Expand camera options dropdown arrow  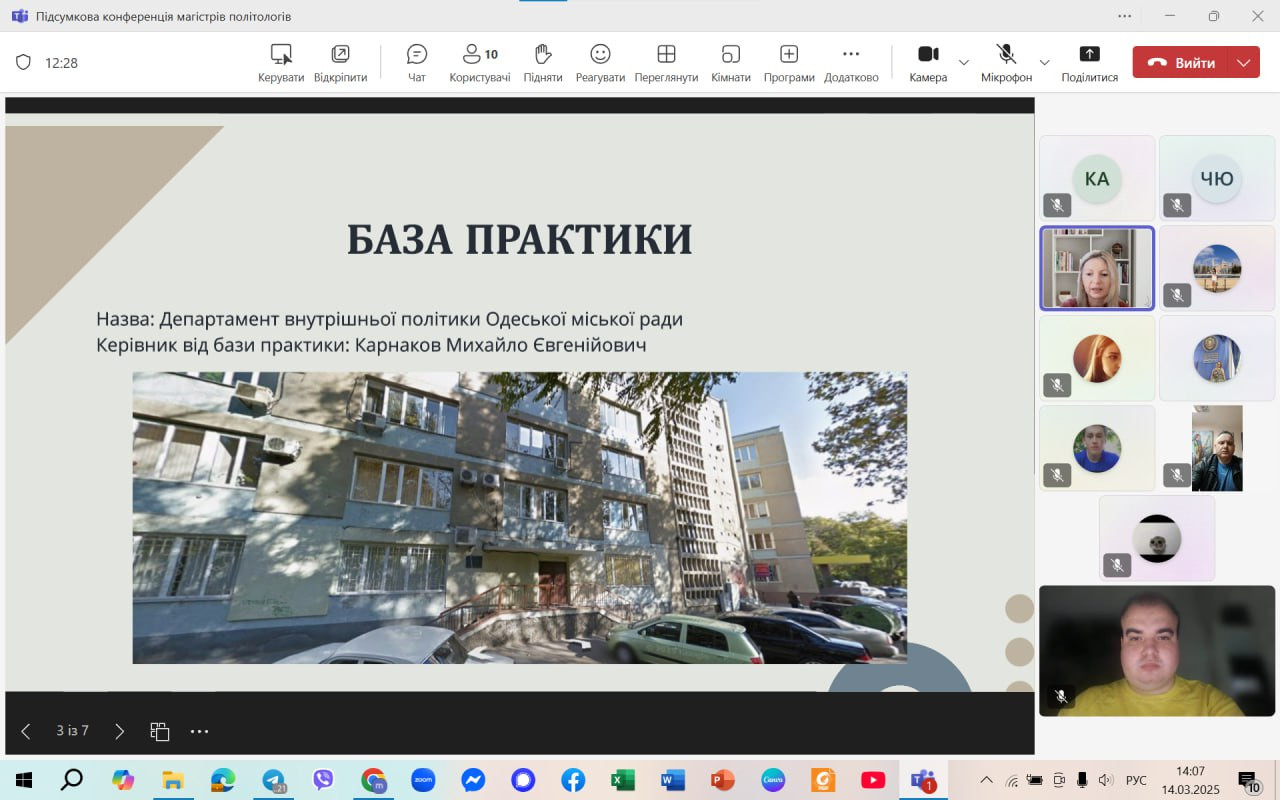click(964, 62)
